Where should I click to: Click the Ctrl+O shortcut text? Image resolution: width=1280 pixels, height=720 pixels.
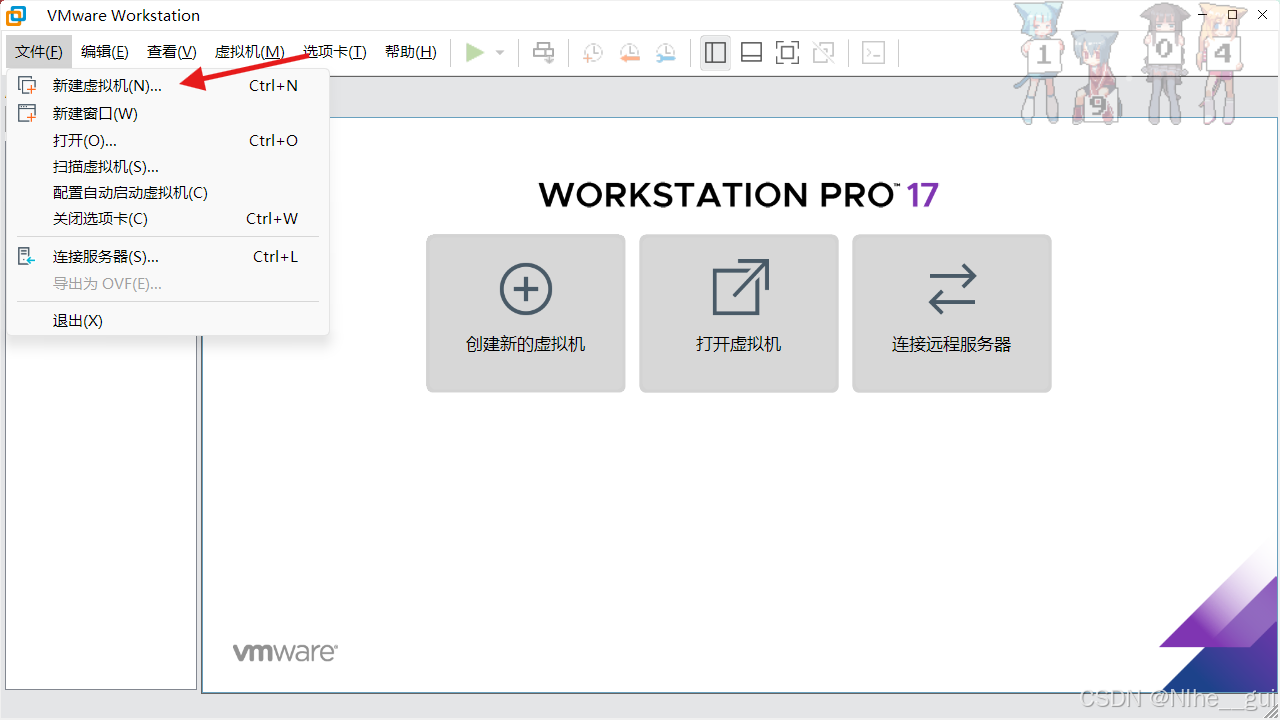coord(274,141)
